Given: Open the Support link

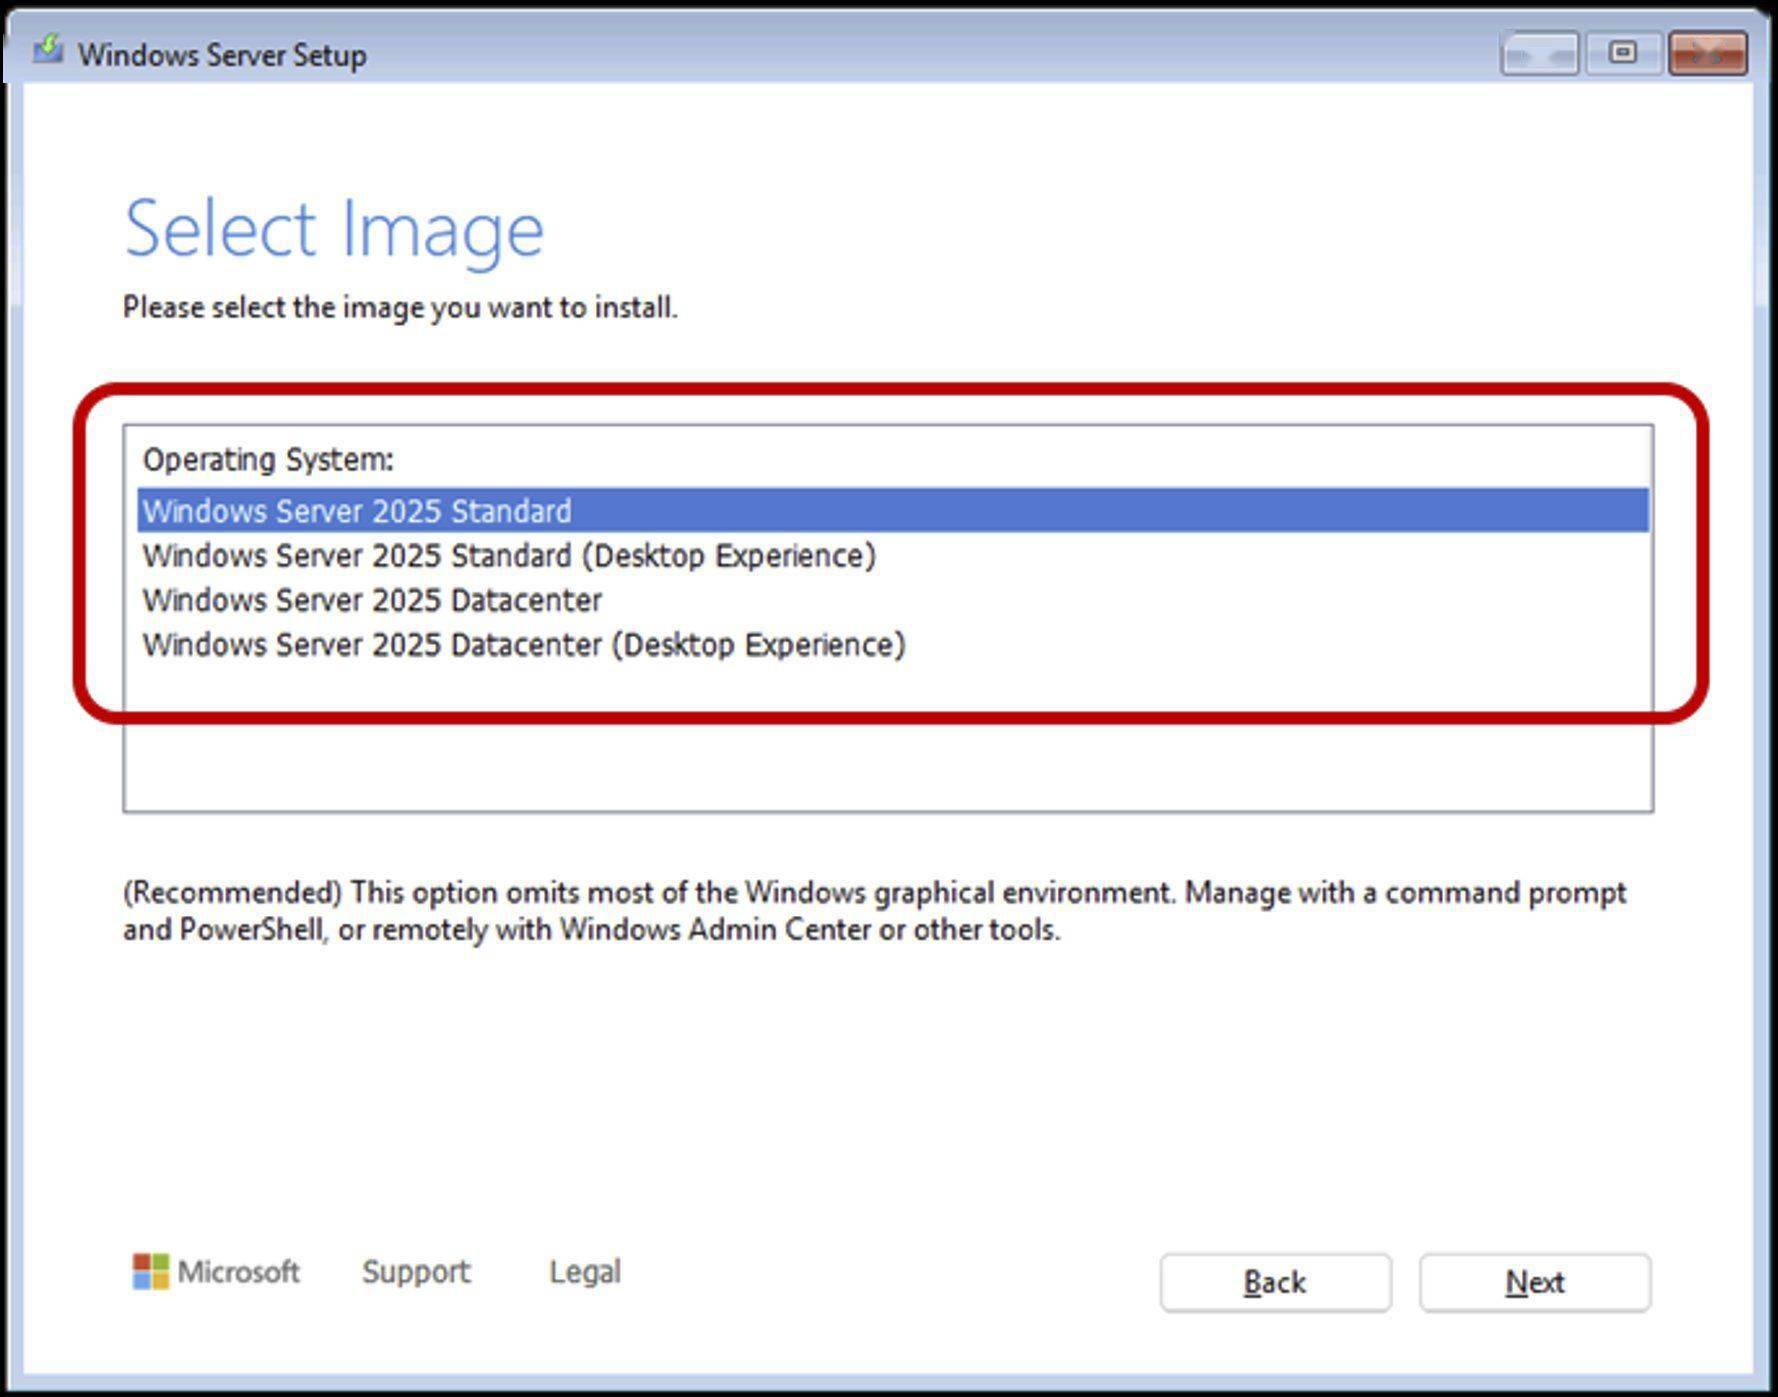Looking at the screenshot, I should (416, 1272).
